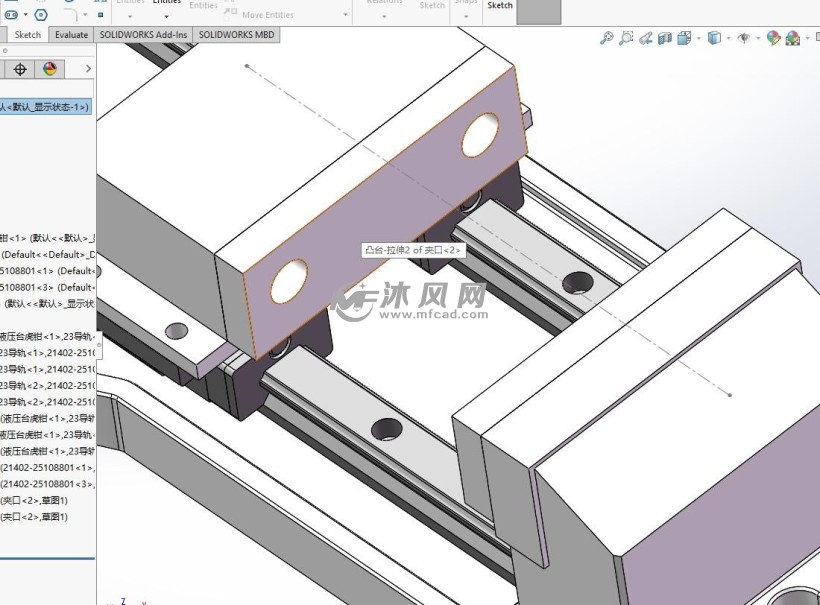Open the DisplayManager color ball tab

click(x=49, y=69)
